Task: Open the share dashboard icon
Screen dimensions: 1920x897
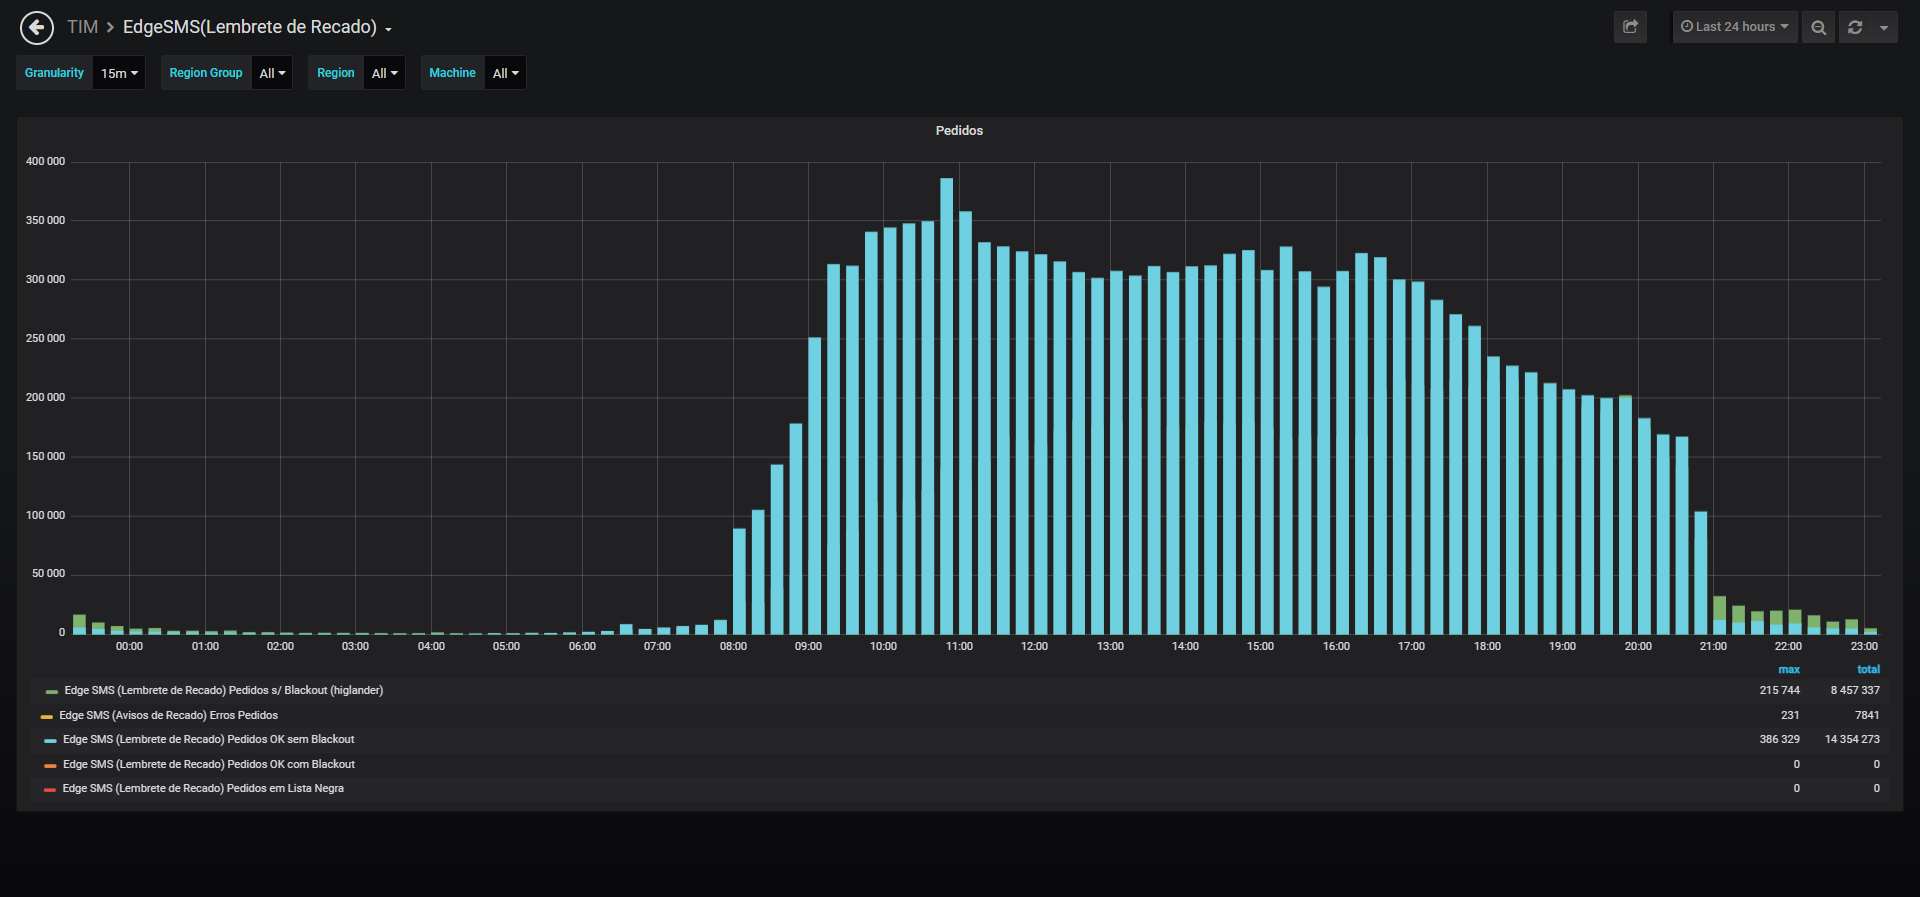Action: click(1630, 27)
